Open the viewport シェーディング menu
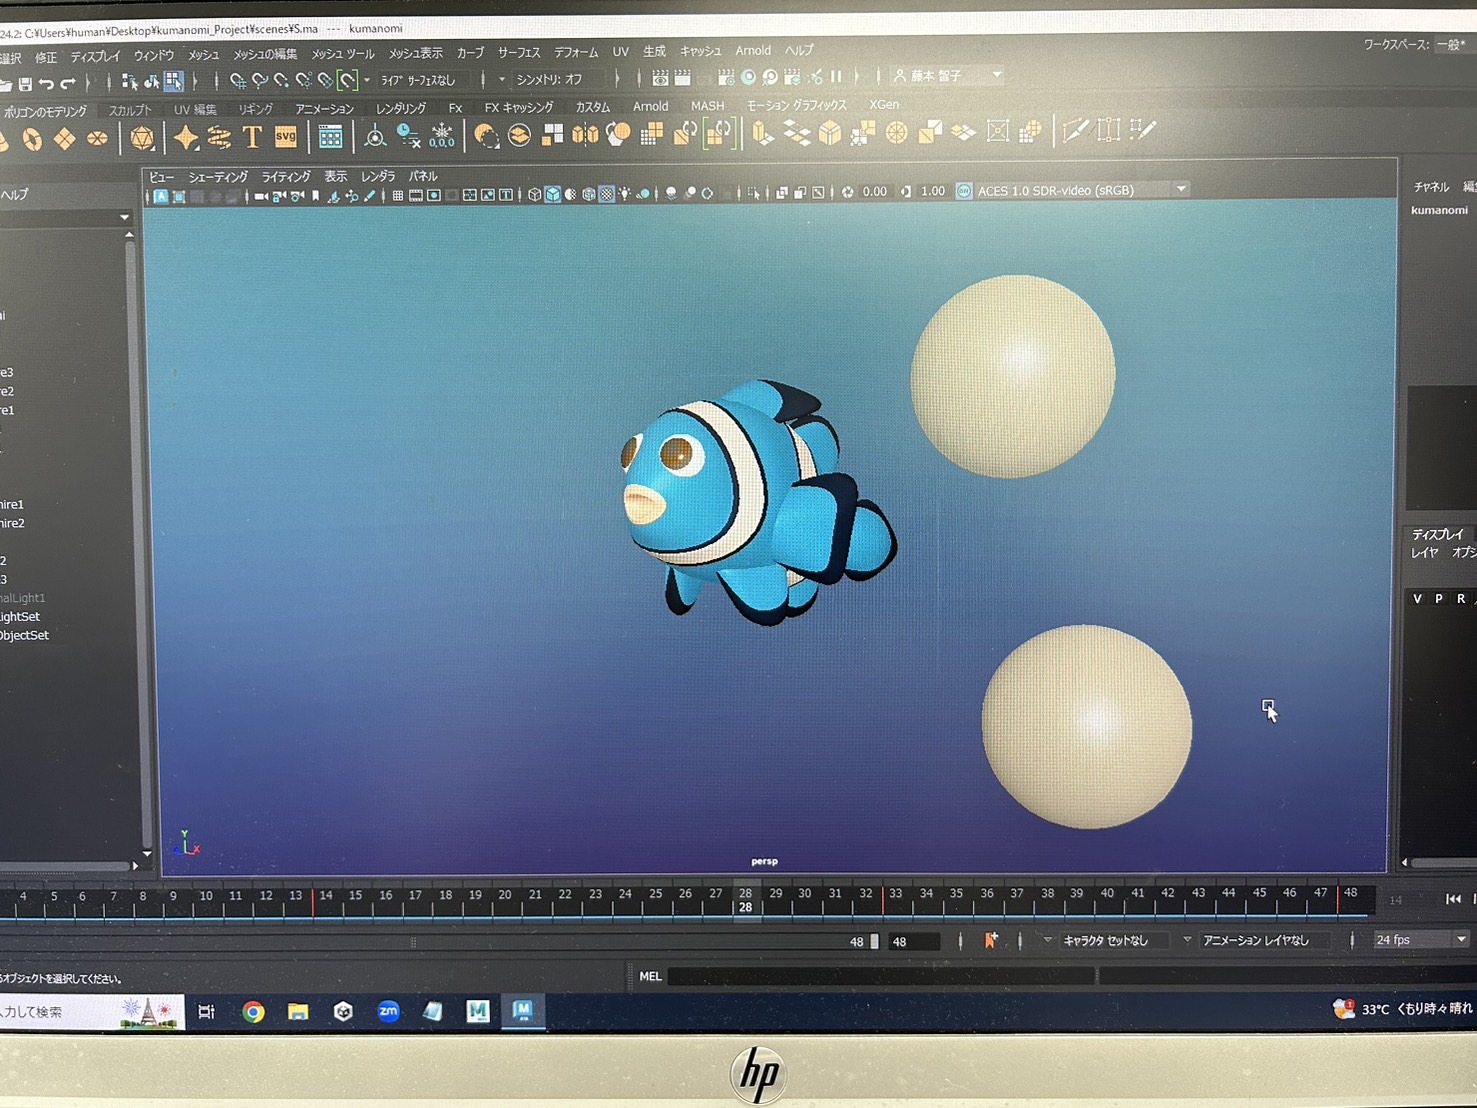 [x=218, y=177]
